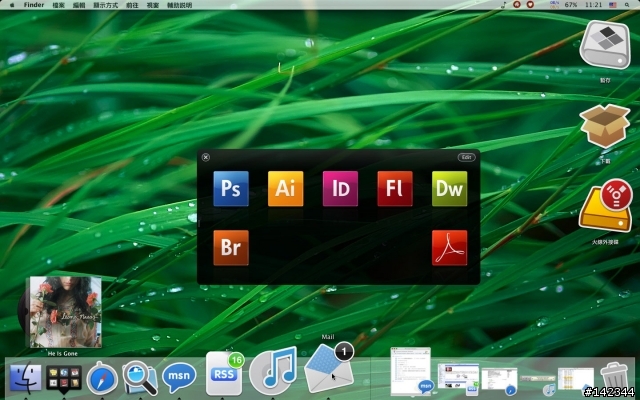The width and height of the screenshot is (640, 400).
Task: Restore the minimized msn window thumbnail
Action: [x=411, y=371]
